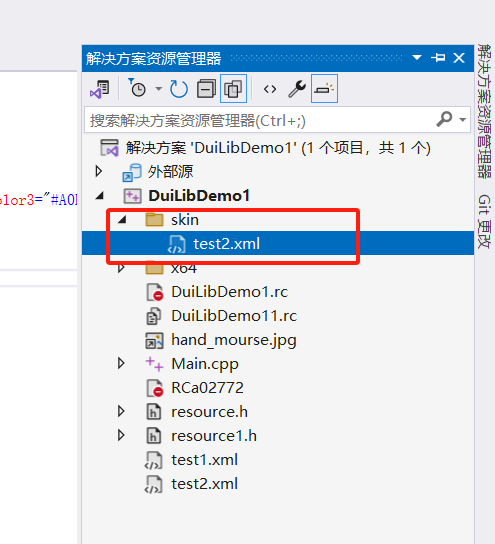Close the Solution Explorer panel
The image size is (495, 544).
pos(459,58)
